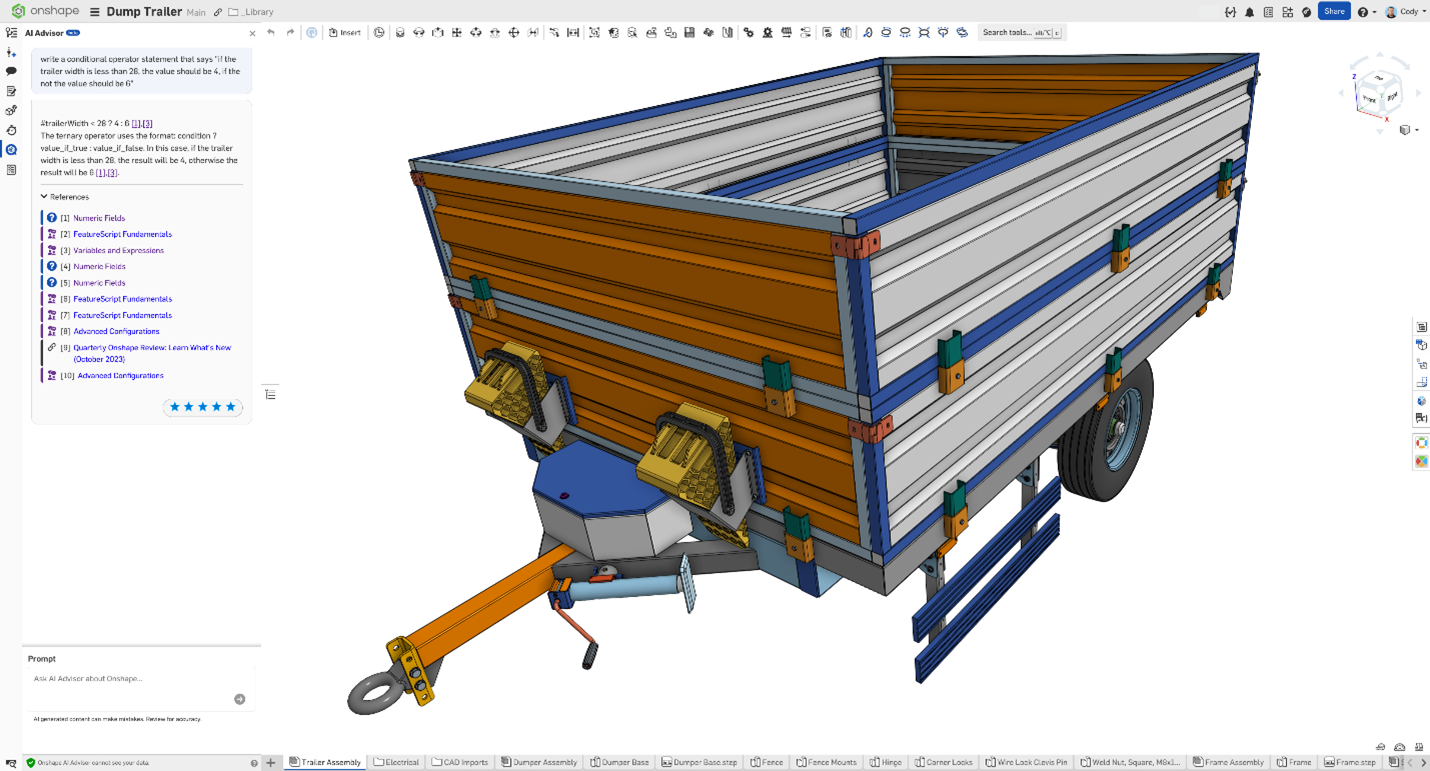This screenshot has height=771, width=1430.
Task: Open the comments panel speech bubble icon
Action: tap(11, 71)
